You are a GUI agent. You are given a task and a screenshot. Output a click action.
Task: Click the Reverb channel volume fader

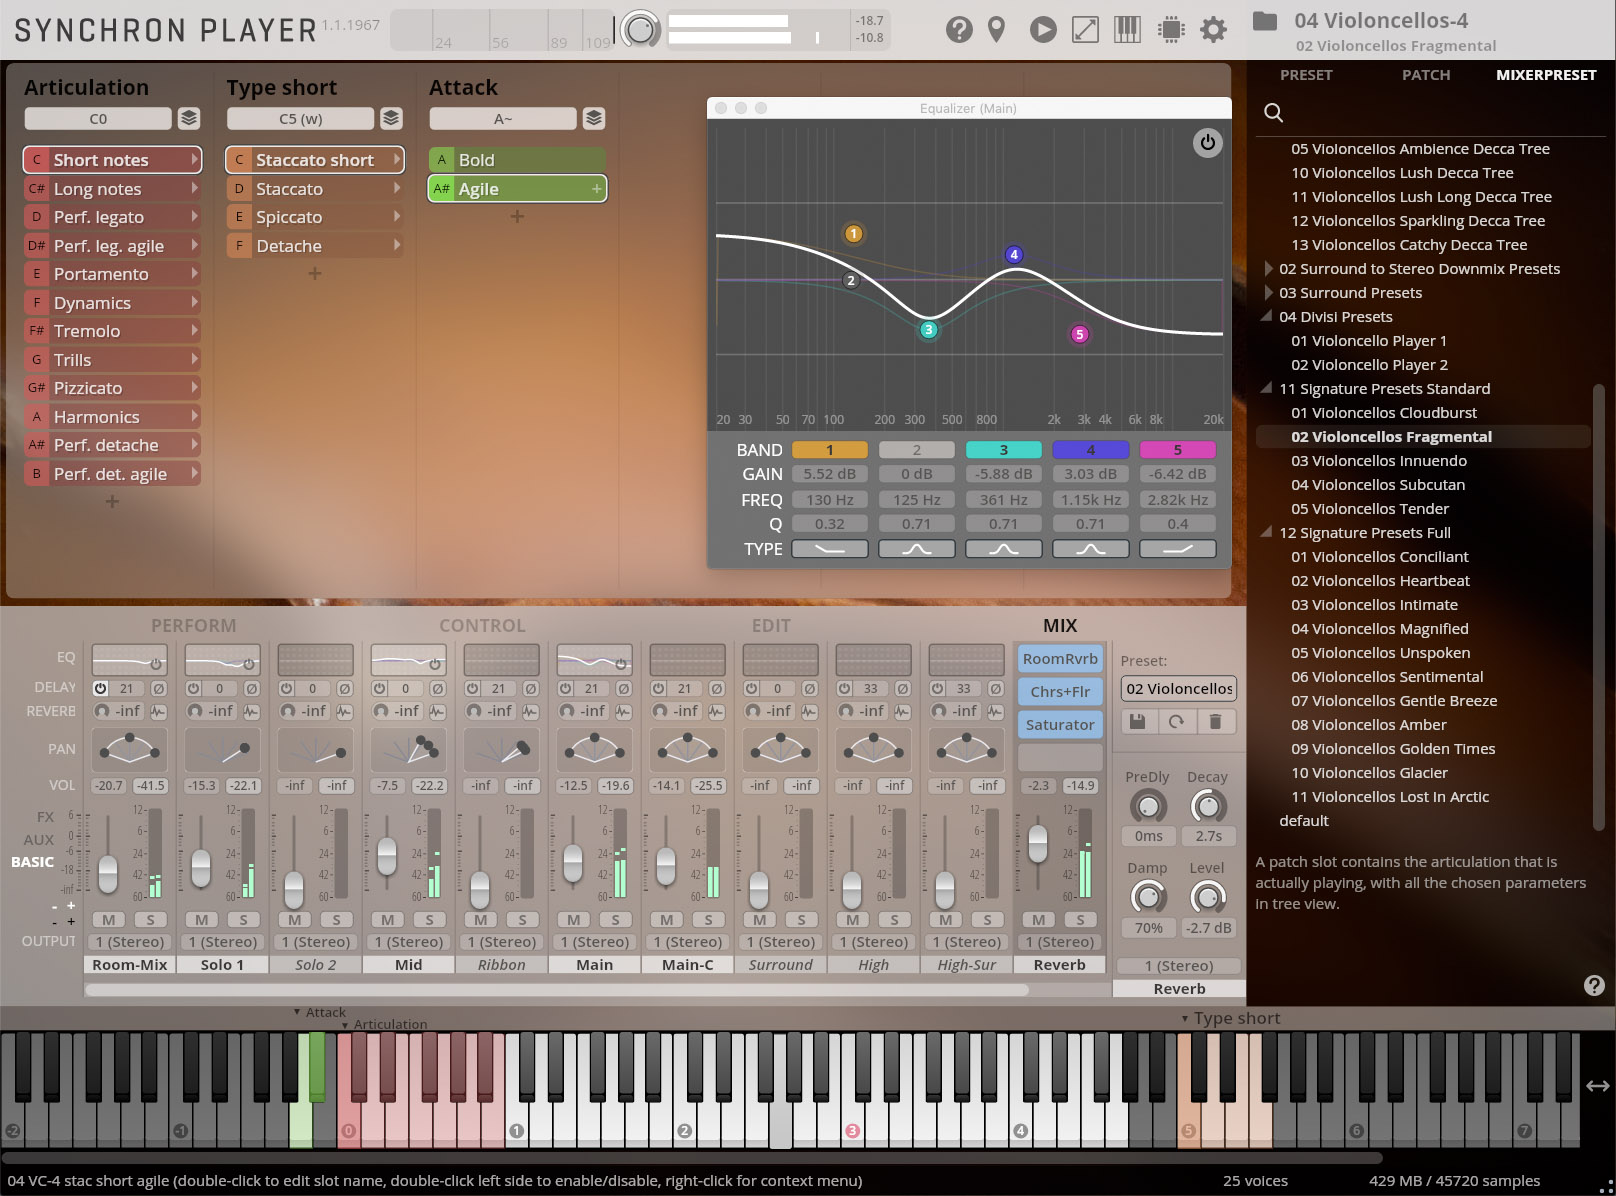pyautogui.click(x=1038, y=842)
